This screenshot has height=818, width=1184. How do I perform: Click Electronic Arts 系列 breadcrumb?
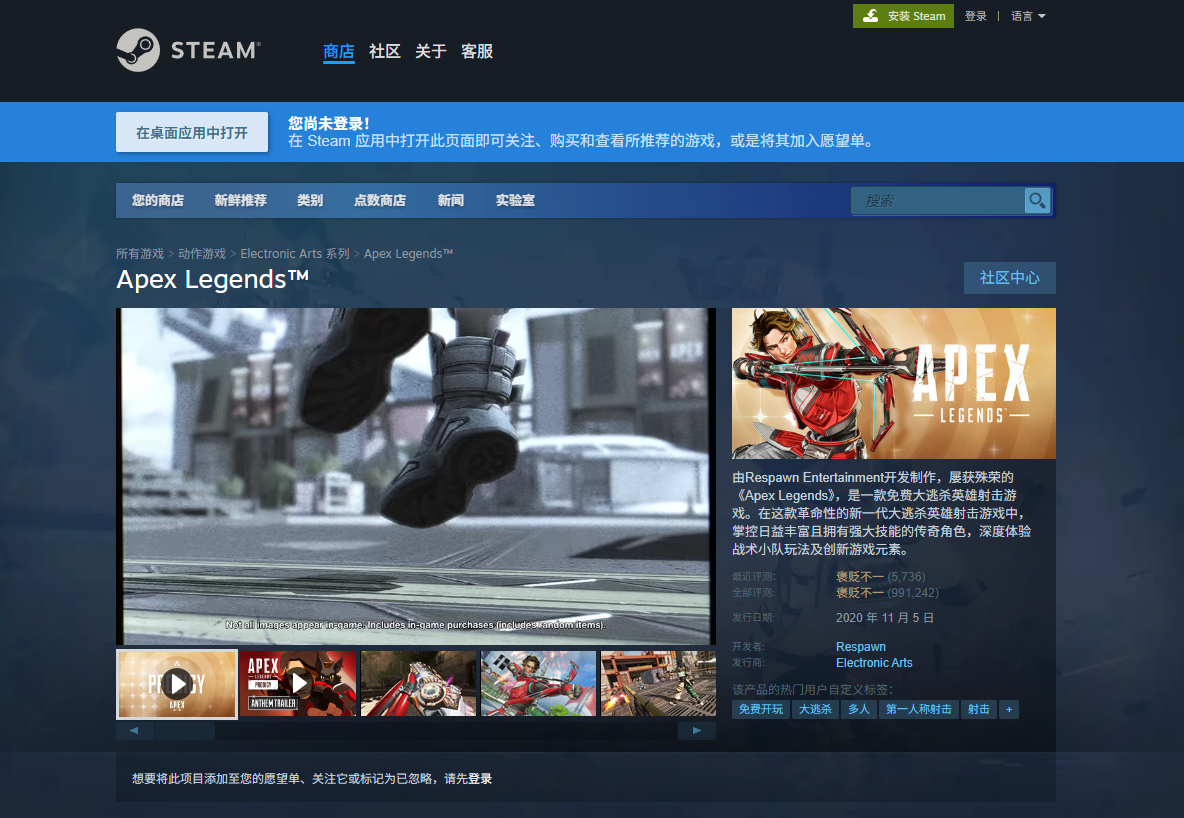[x=294, y=254]
